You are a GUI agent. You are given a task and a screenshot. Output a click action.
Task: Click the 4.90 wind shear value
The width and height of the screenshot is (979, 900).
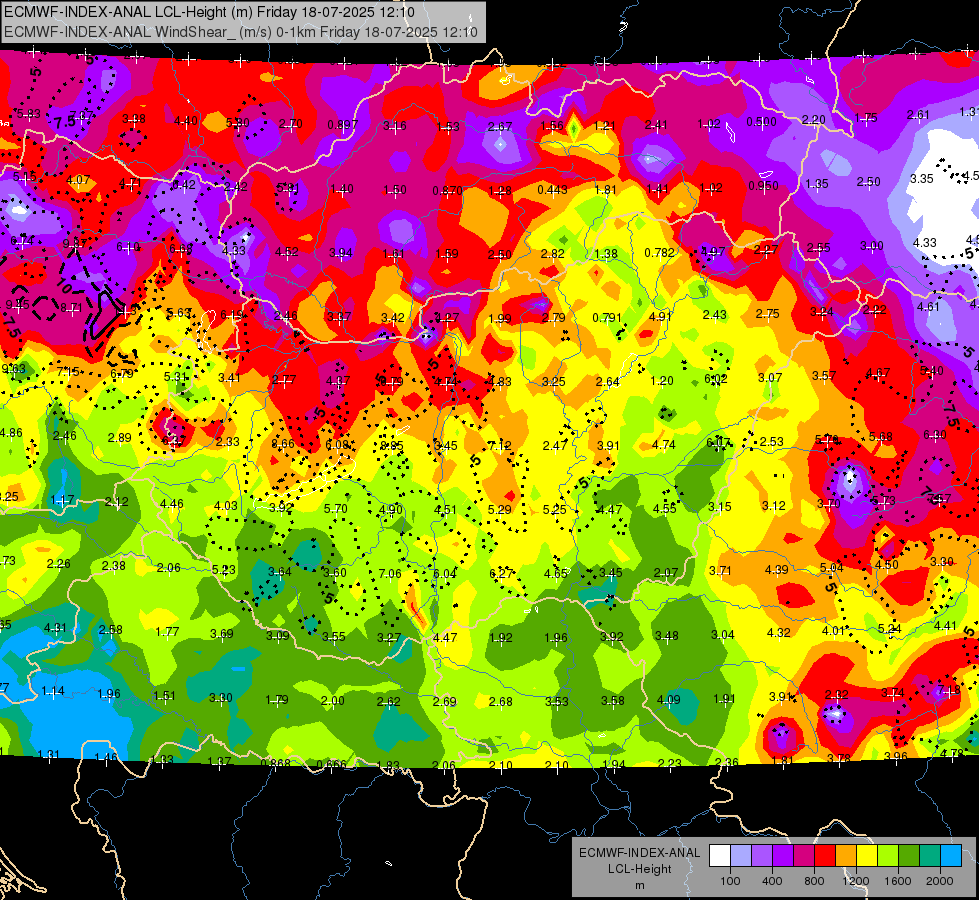click(390, 509)
